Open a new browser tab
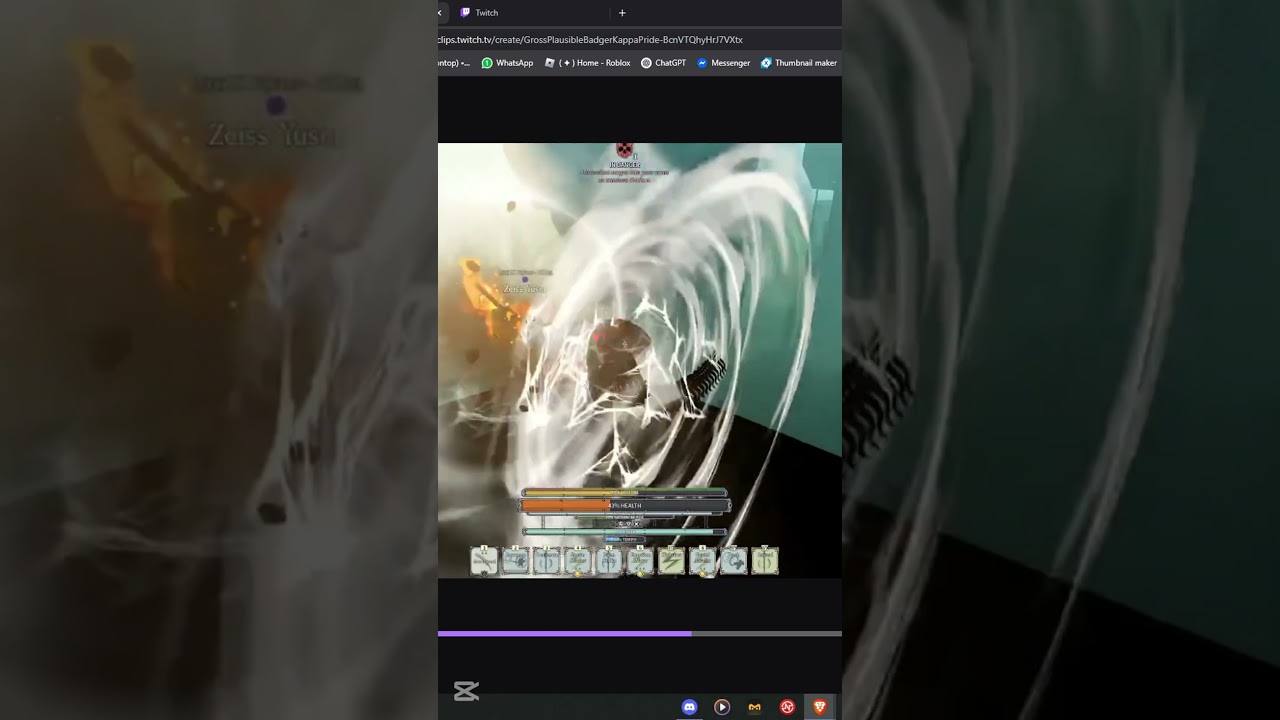 pyautogui.click(x=622, y=13)
